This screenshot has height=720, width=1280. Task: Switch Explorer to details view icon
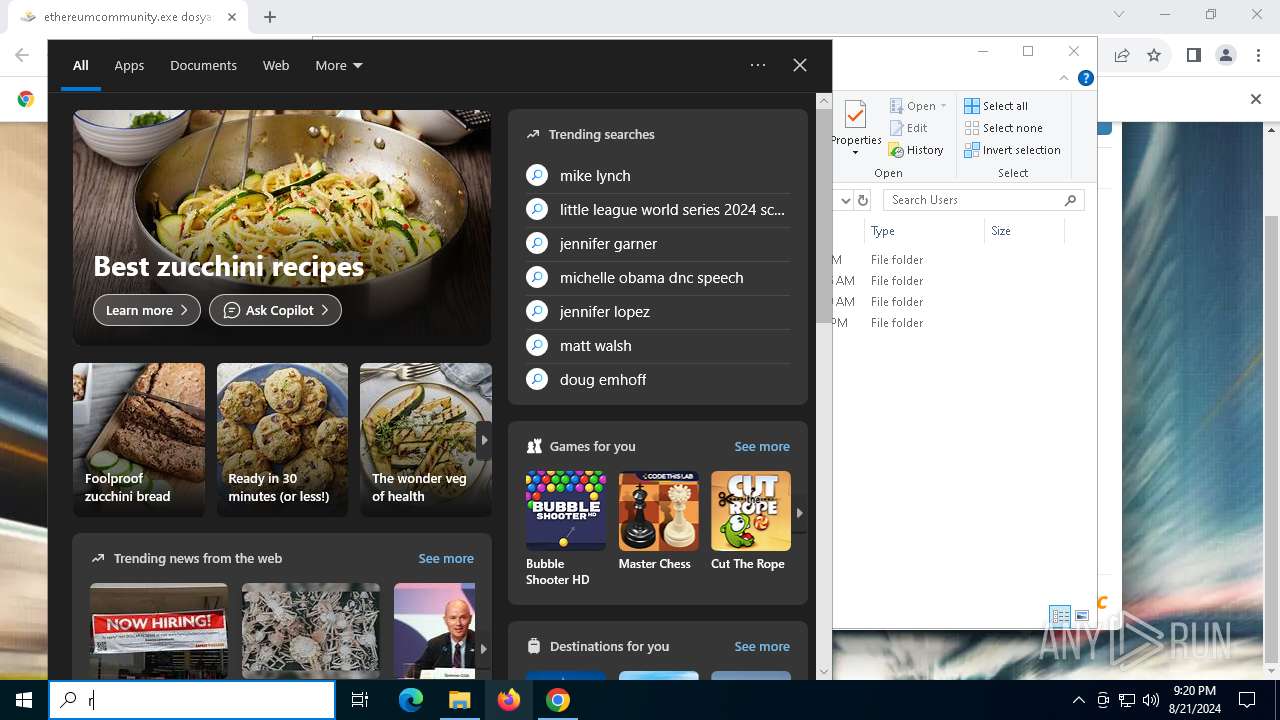[1060, 616]
